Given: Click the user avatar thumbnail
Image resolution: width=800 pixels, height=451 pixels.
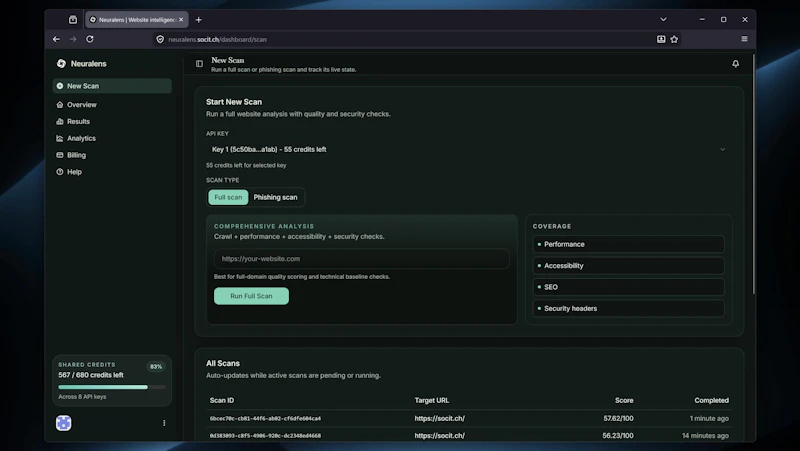Looking at the screenshot, I should [64, 423].
